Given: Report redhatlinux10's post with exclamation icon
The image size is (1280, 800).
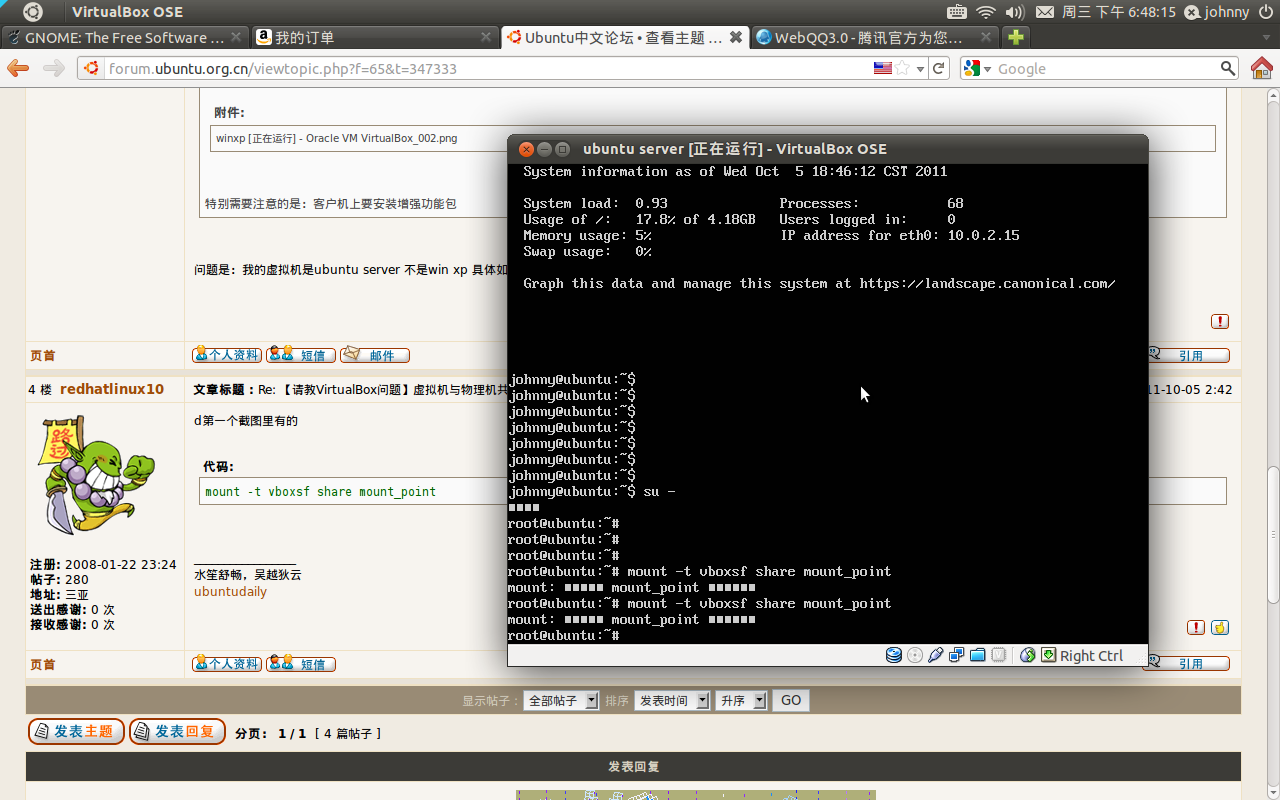Looking at the screenshot, I should (x=1196, y=627).
